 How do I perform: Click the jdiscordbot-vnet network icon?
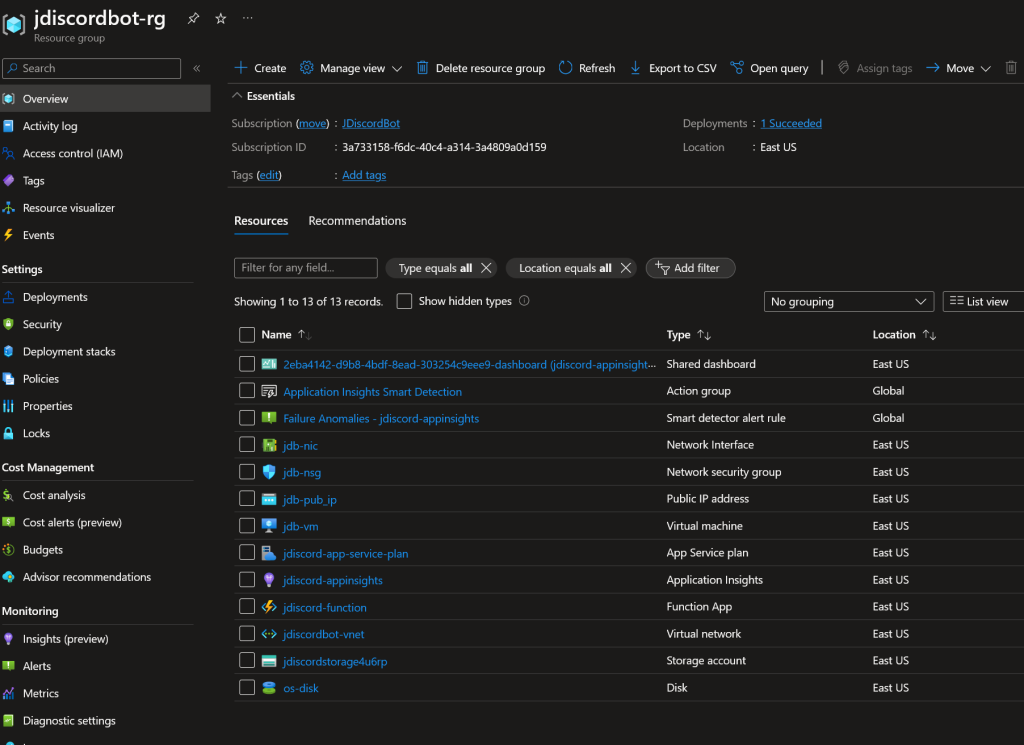[269, 634]
